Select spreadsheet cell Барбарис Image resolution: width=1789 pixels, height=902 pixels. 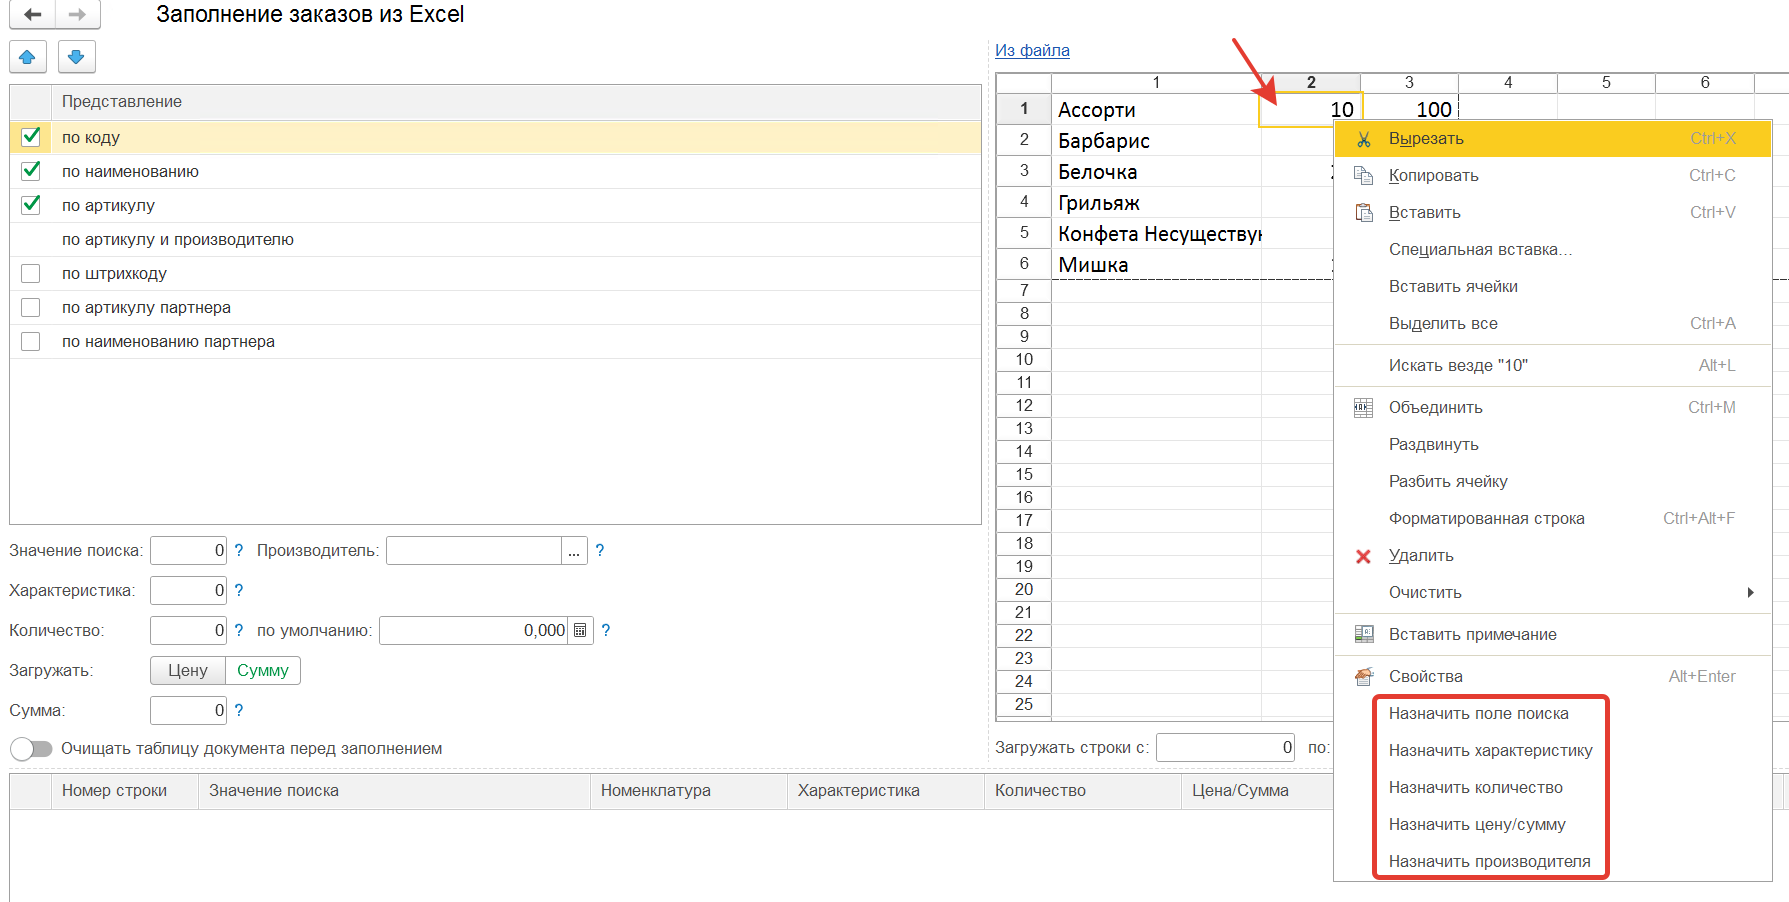(1156, 141)
